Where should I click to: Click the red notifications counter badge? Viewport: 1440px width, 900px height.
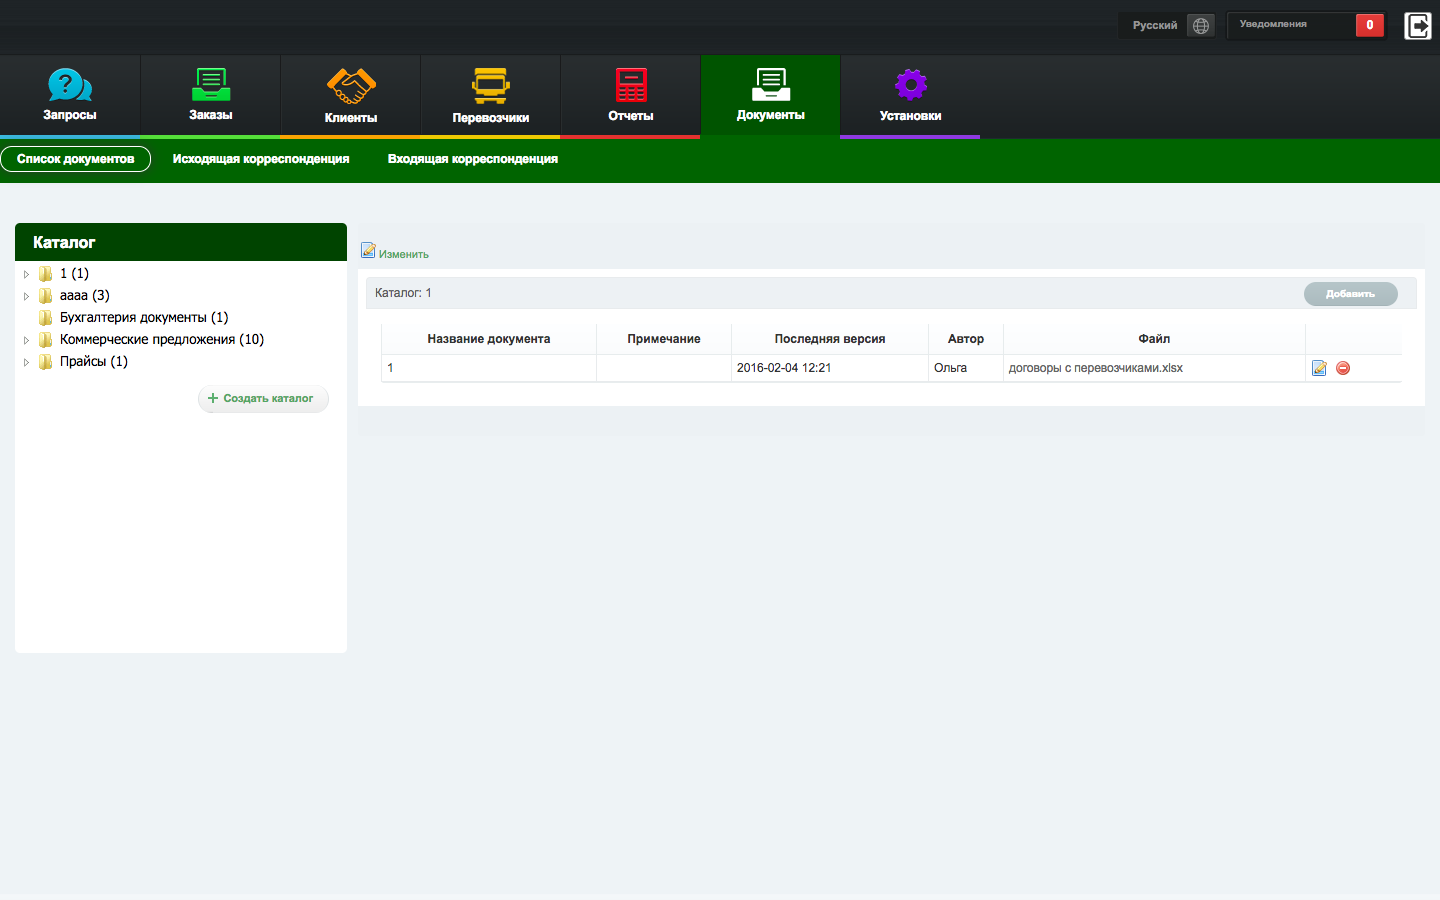pyautogui.click(x=1370, y=25)
